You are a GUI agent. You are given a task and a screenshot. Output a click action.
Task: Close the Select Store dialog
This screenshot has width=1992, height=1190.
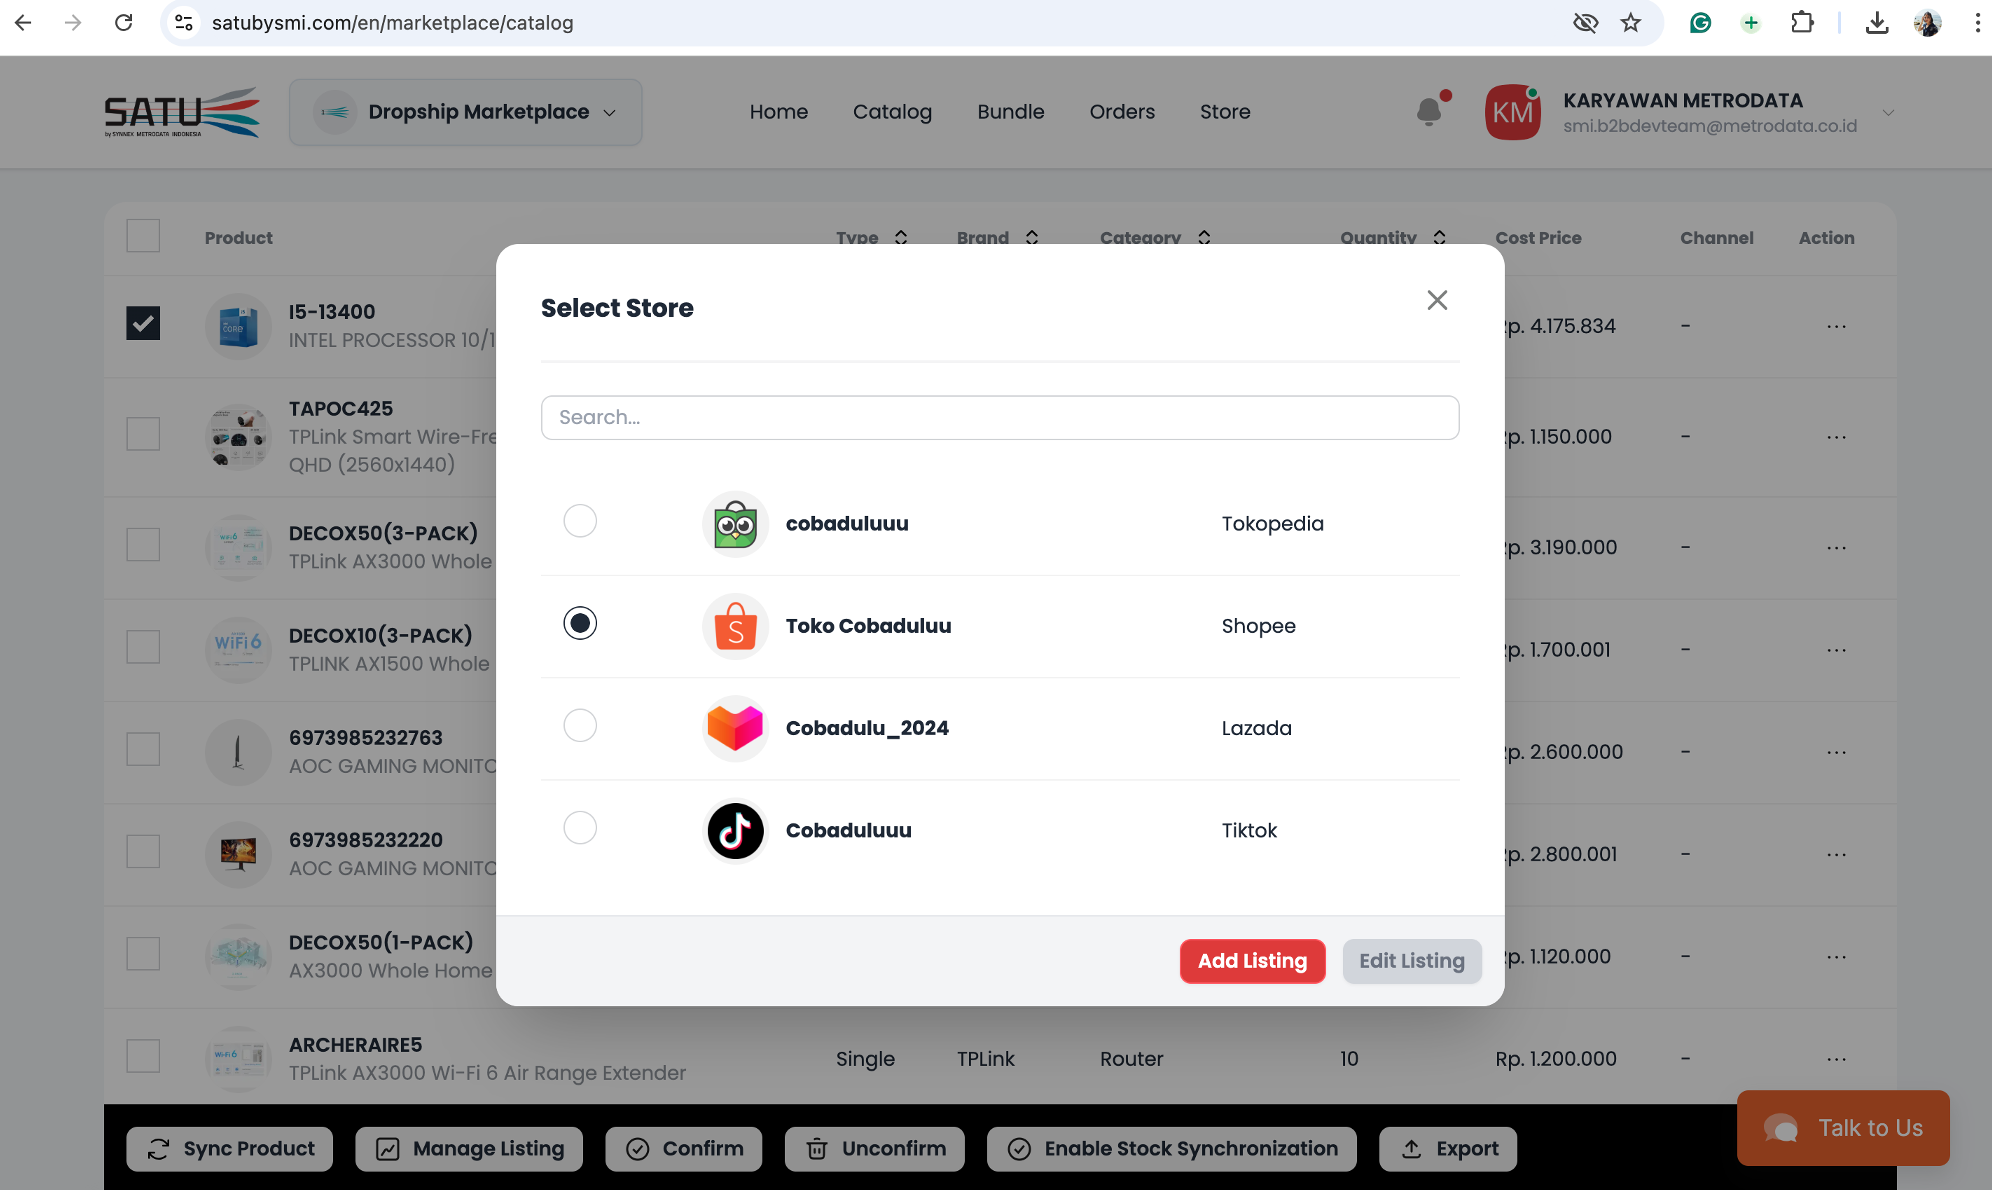(1437, 300)
